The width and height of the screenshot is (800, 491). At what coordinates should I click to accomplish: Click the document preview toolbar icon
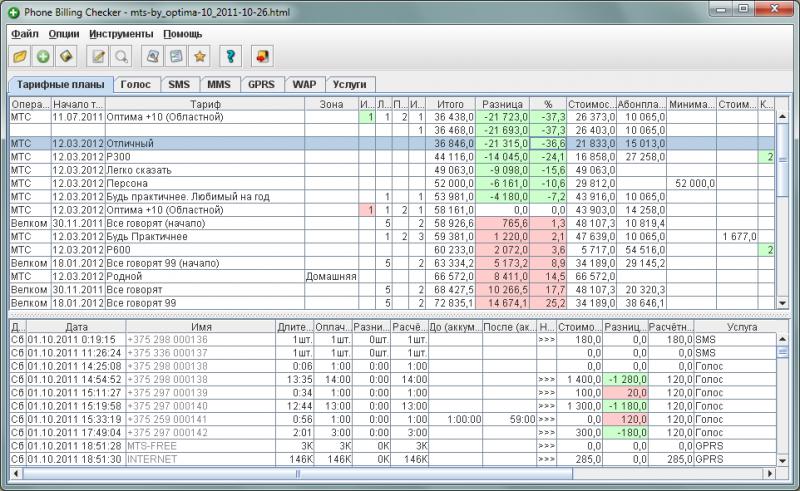click(153, 56)
